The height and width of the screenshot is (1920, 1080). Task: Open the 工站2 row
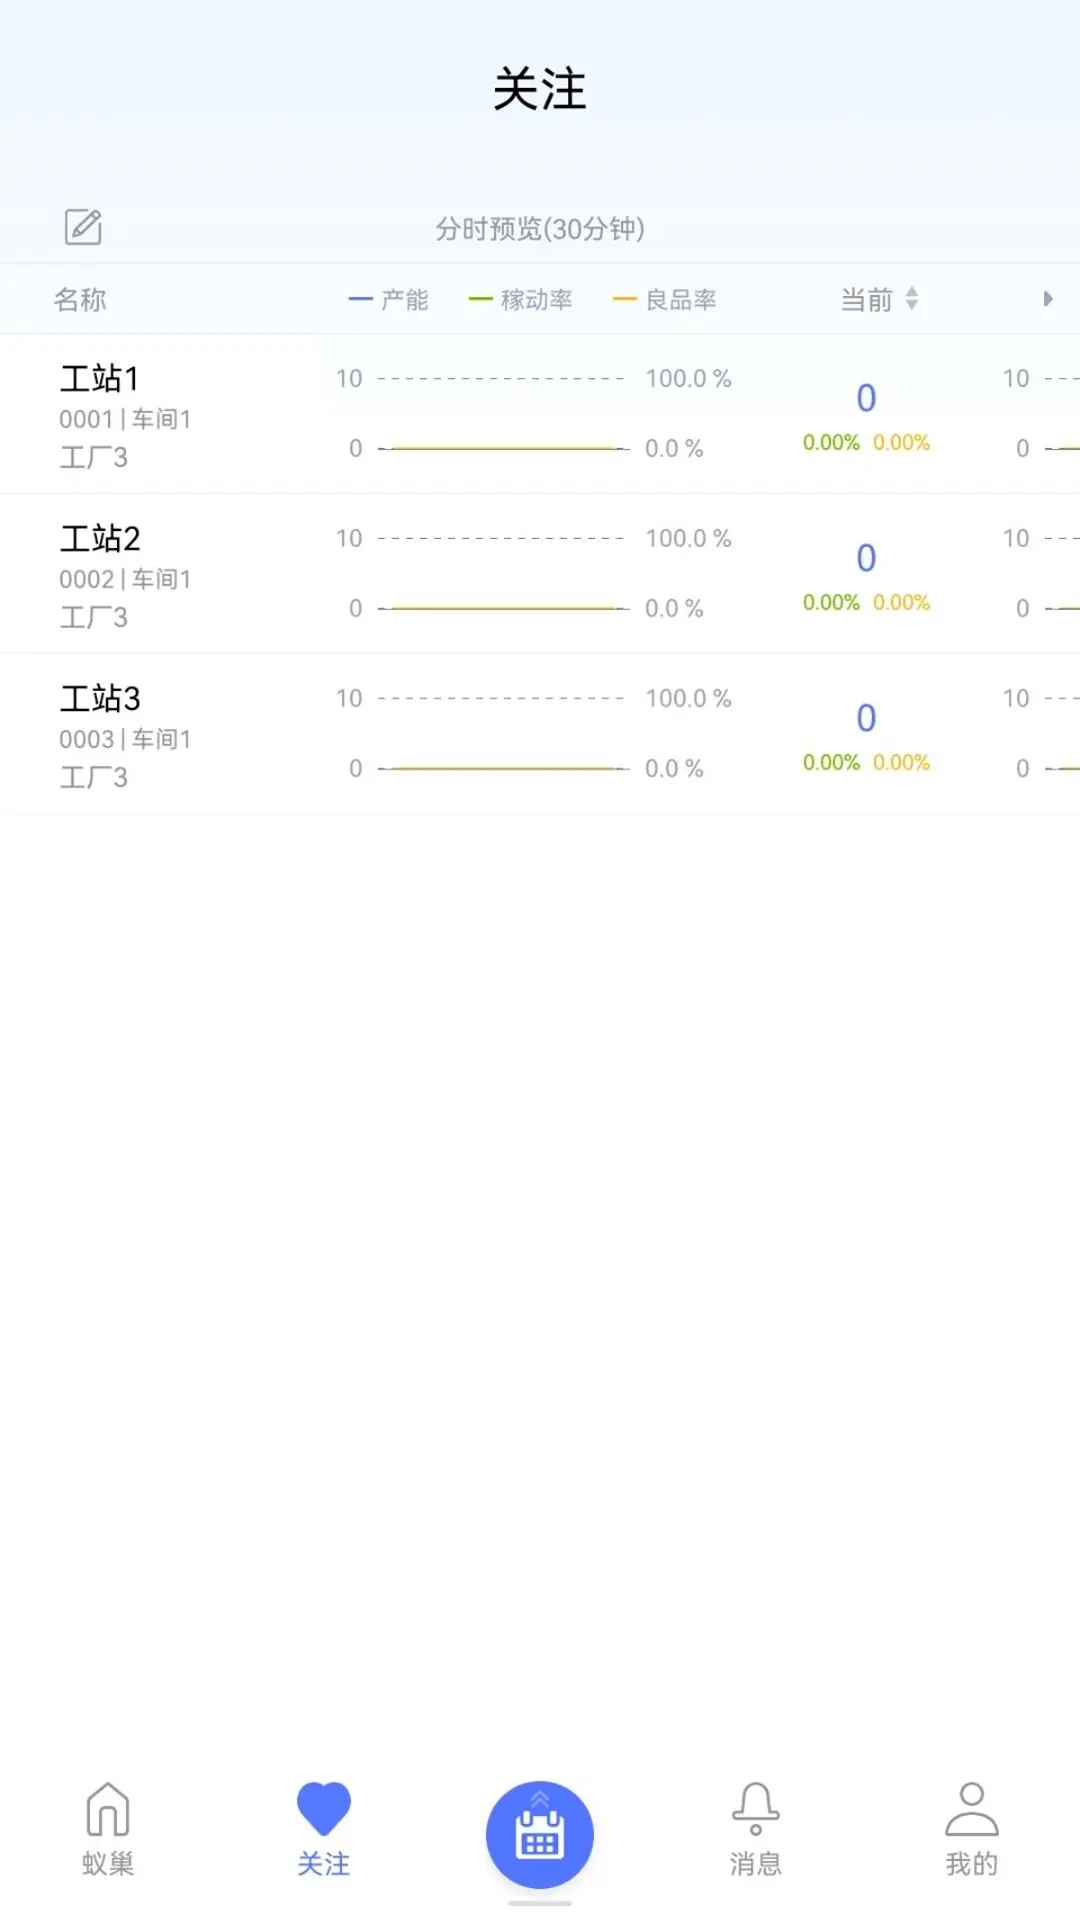(x=125, y=574)
